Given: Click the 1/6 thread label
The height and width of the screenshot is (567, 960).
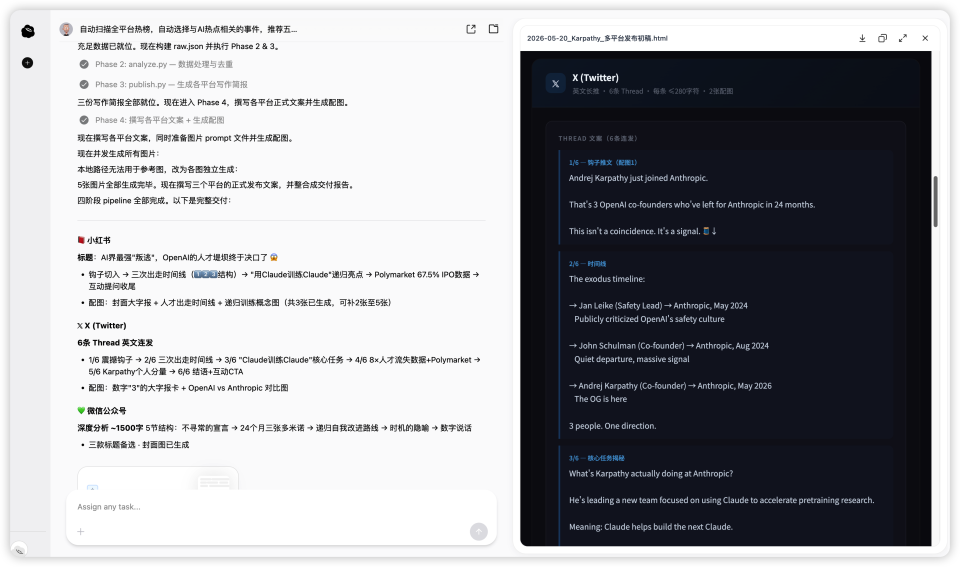Looking at the screenshot, I should pos(602,162).
